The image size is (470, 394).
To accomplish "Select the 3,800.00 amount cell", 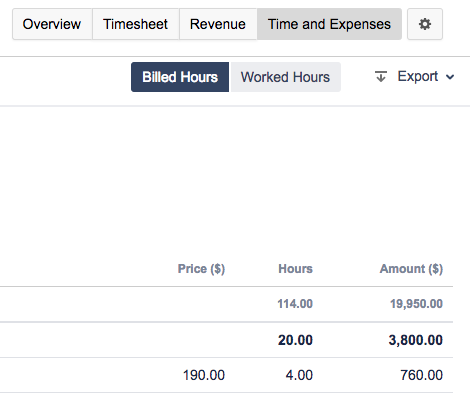I will 416,340.
